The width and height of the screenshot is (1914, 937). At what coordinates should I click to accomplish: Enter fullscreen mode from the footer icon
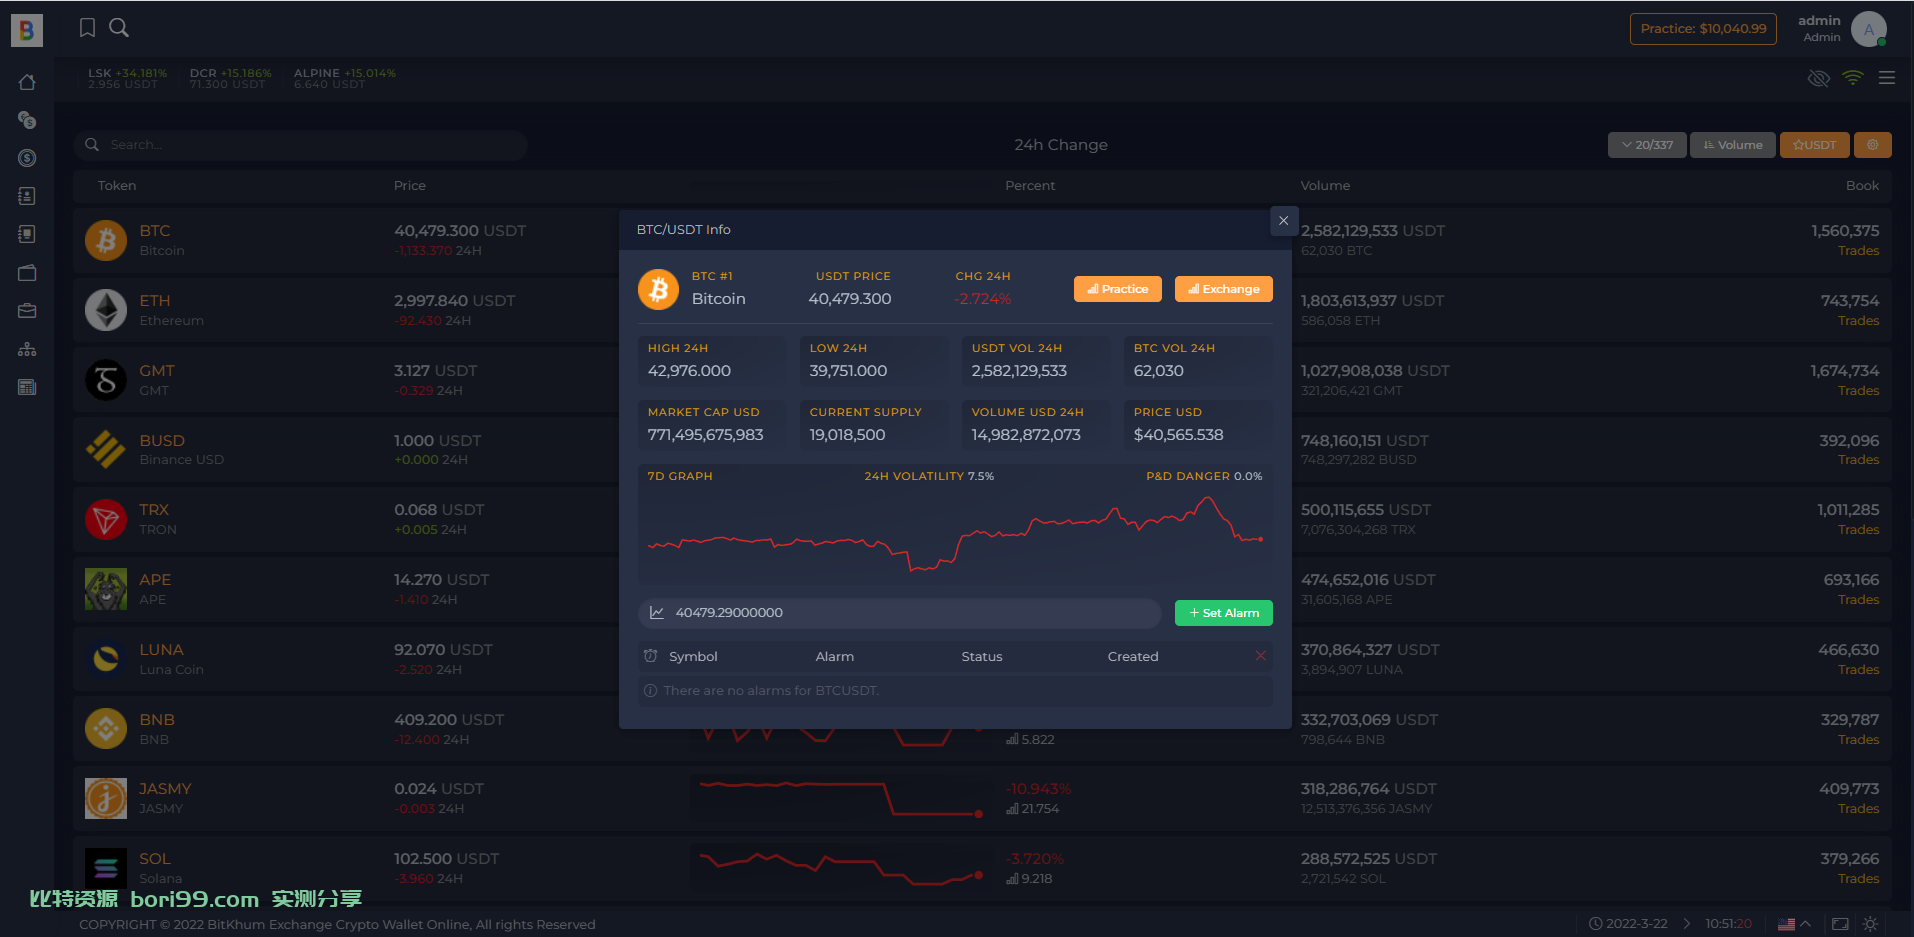click(x=1840, y=924)
